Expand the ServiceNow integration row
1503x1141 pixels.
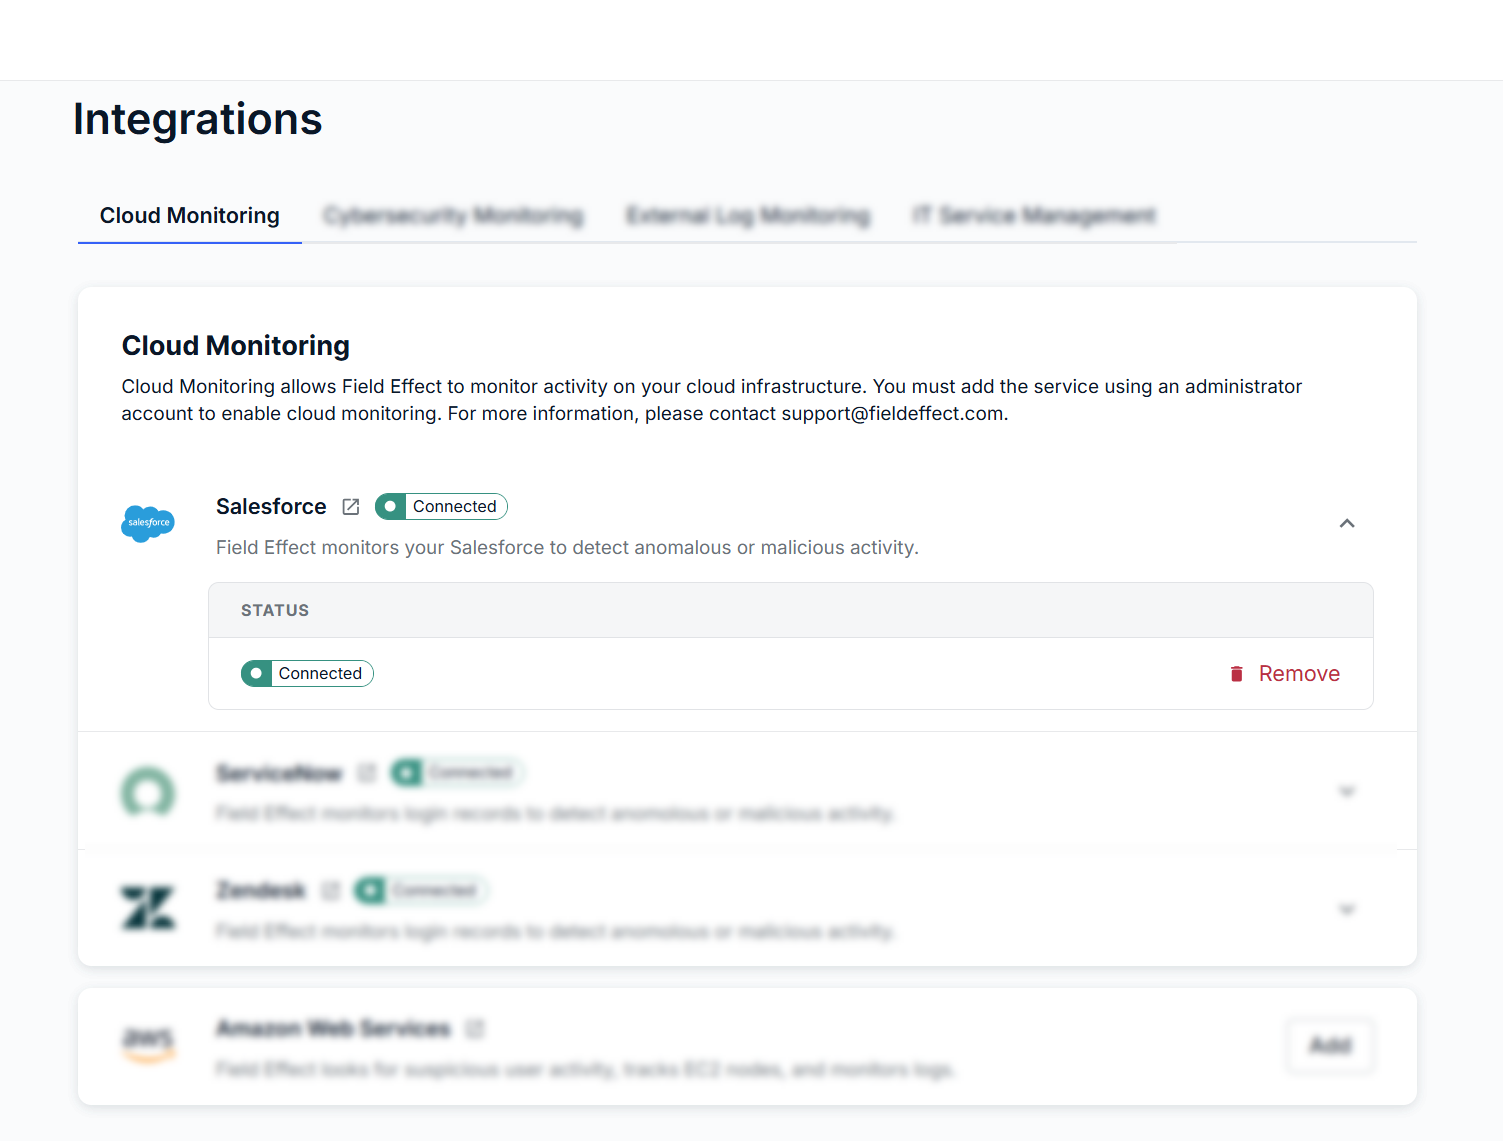[1347, 791]
